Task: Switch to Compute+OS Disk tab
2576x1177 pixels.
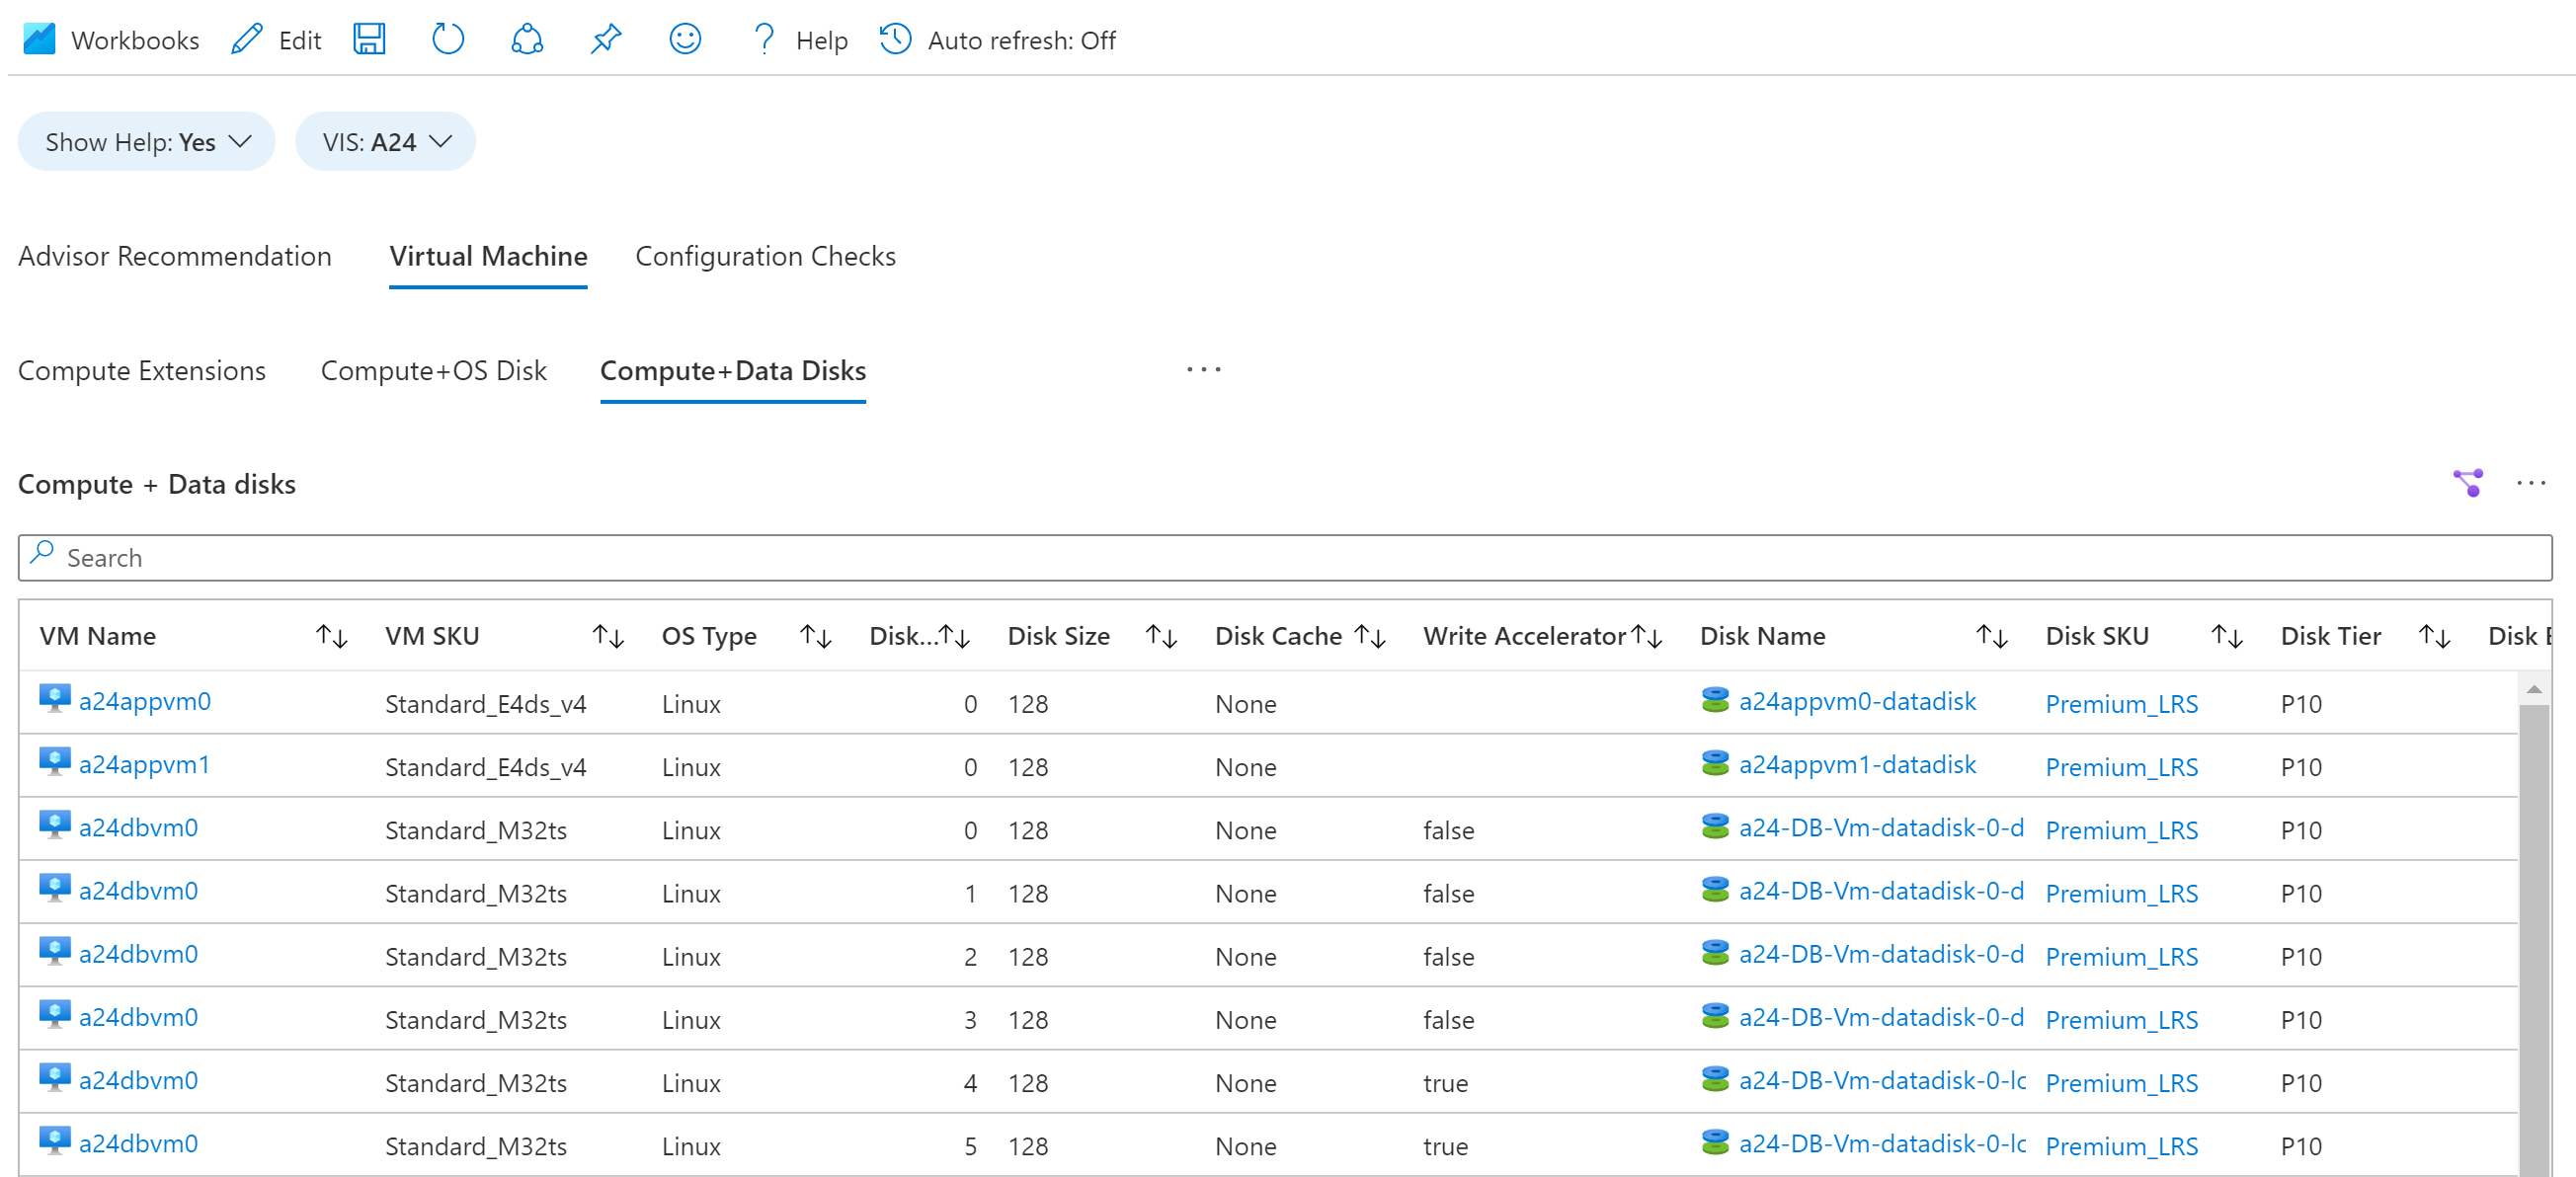Action: pyautogui.click(x=433, y=371)
